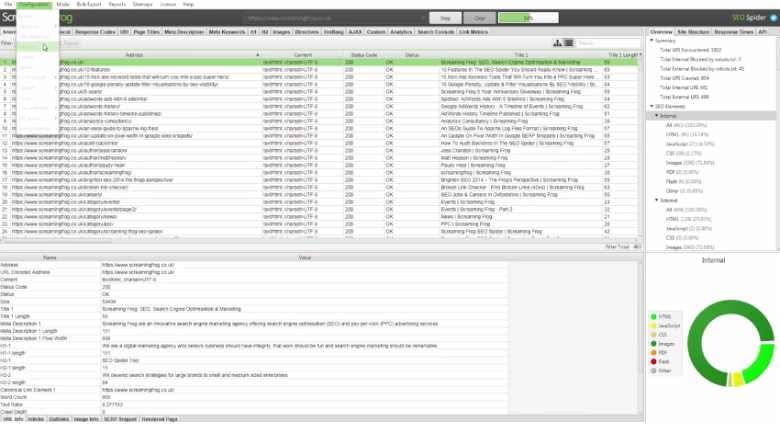
Task: Select Internal HTML in overview tree
Action: tap(687, 134)
